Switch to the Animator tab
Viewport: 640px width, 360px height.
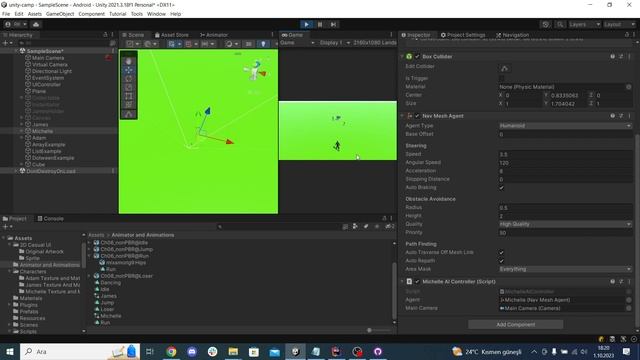point(214,35)
